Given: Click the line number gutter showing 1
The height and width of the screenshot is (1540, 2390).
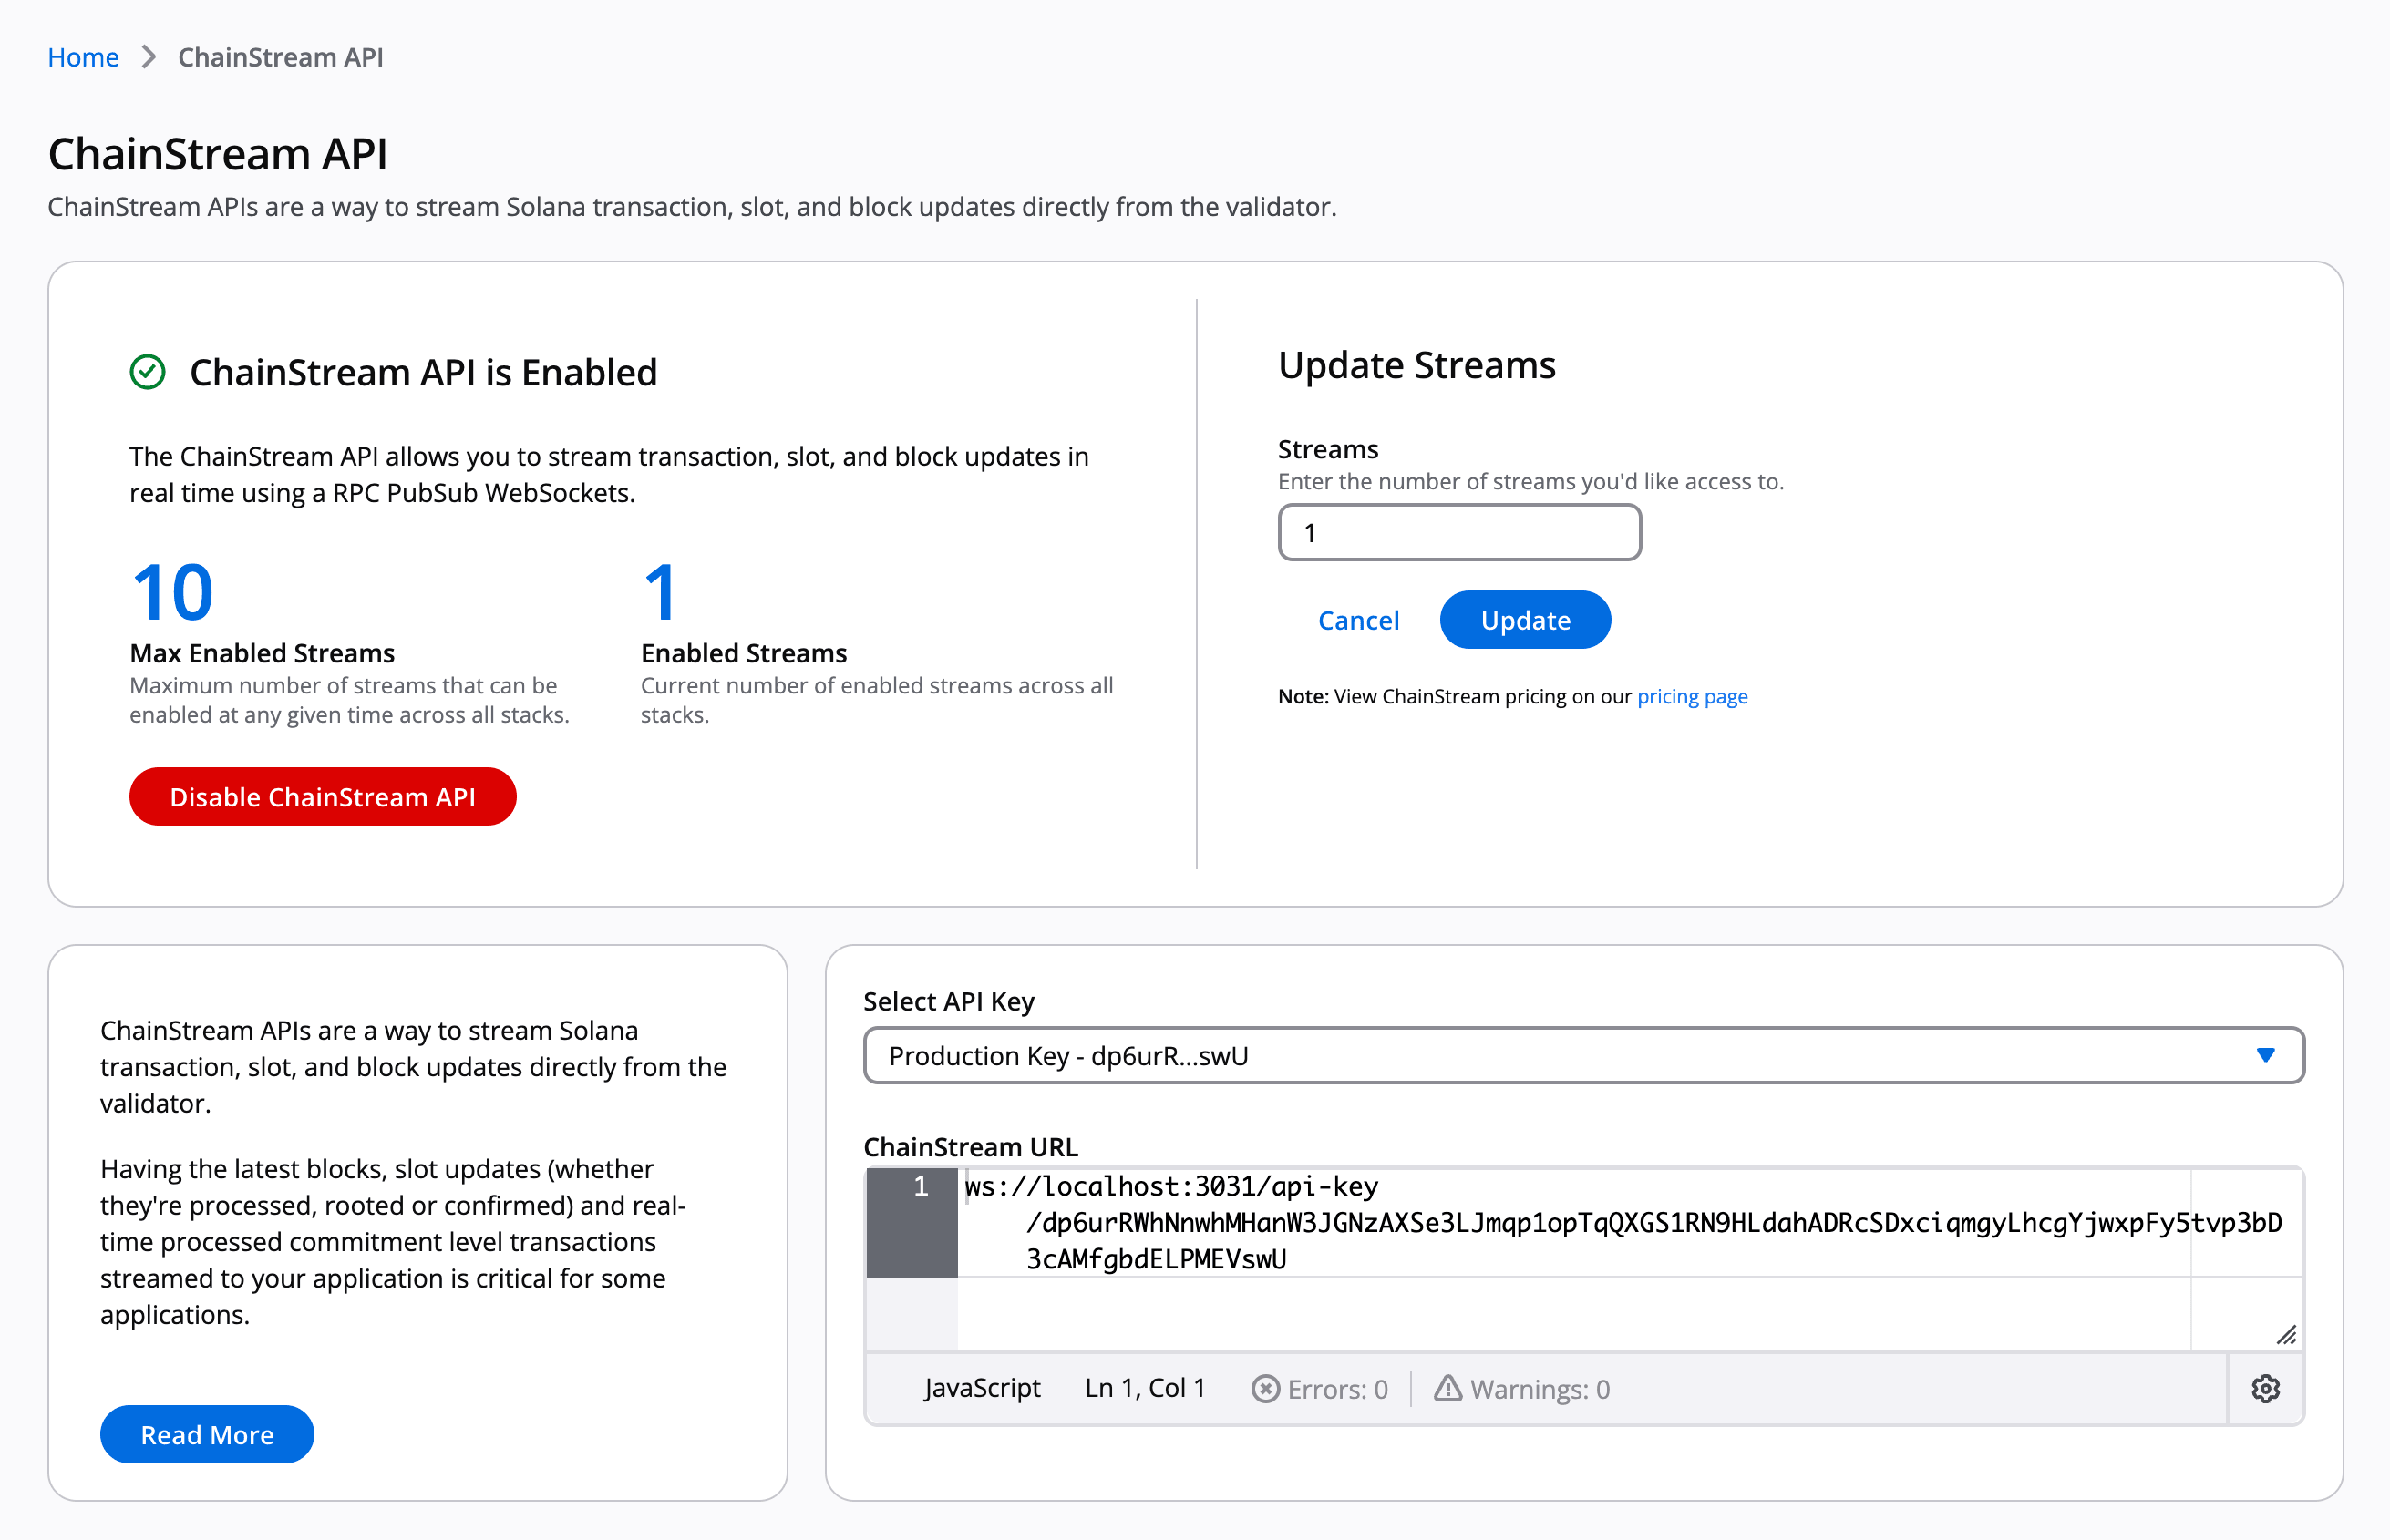Looking at the screenshot, I should pos(920,1187).
